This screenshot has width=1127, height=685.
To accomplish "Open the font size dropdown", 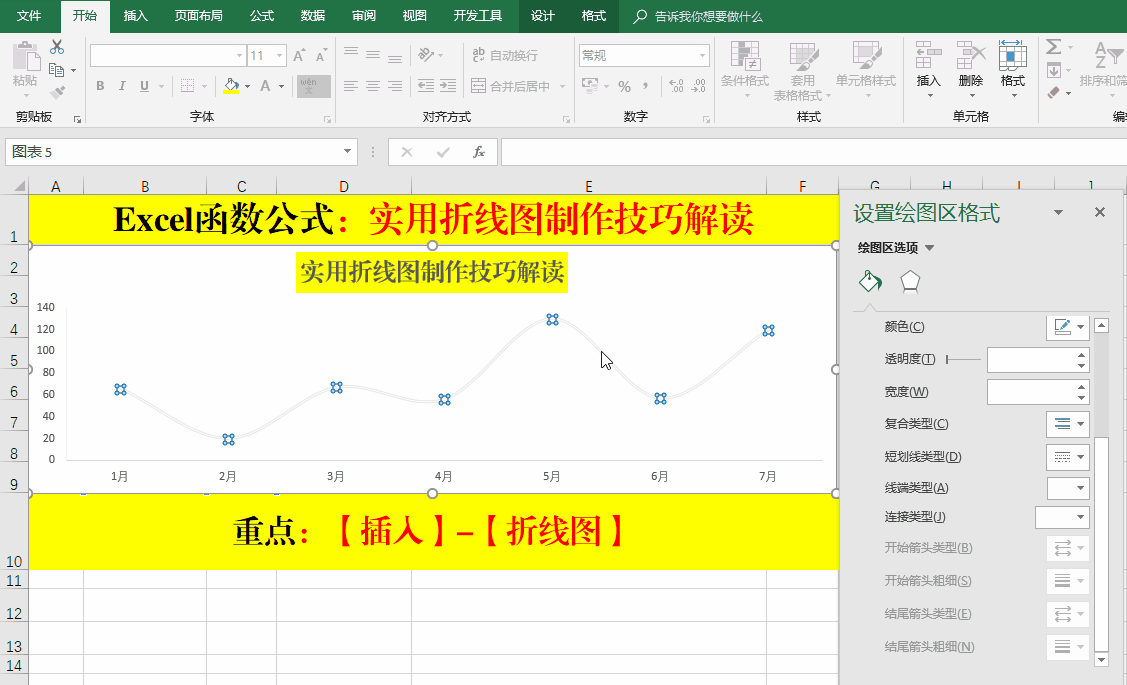I will click(280, 55).
